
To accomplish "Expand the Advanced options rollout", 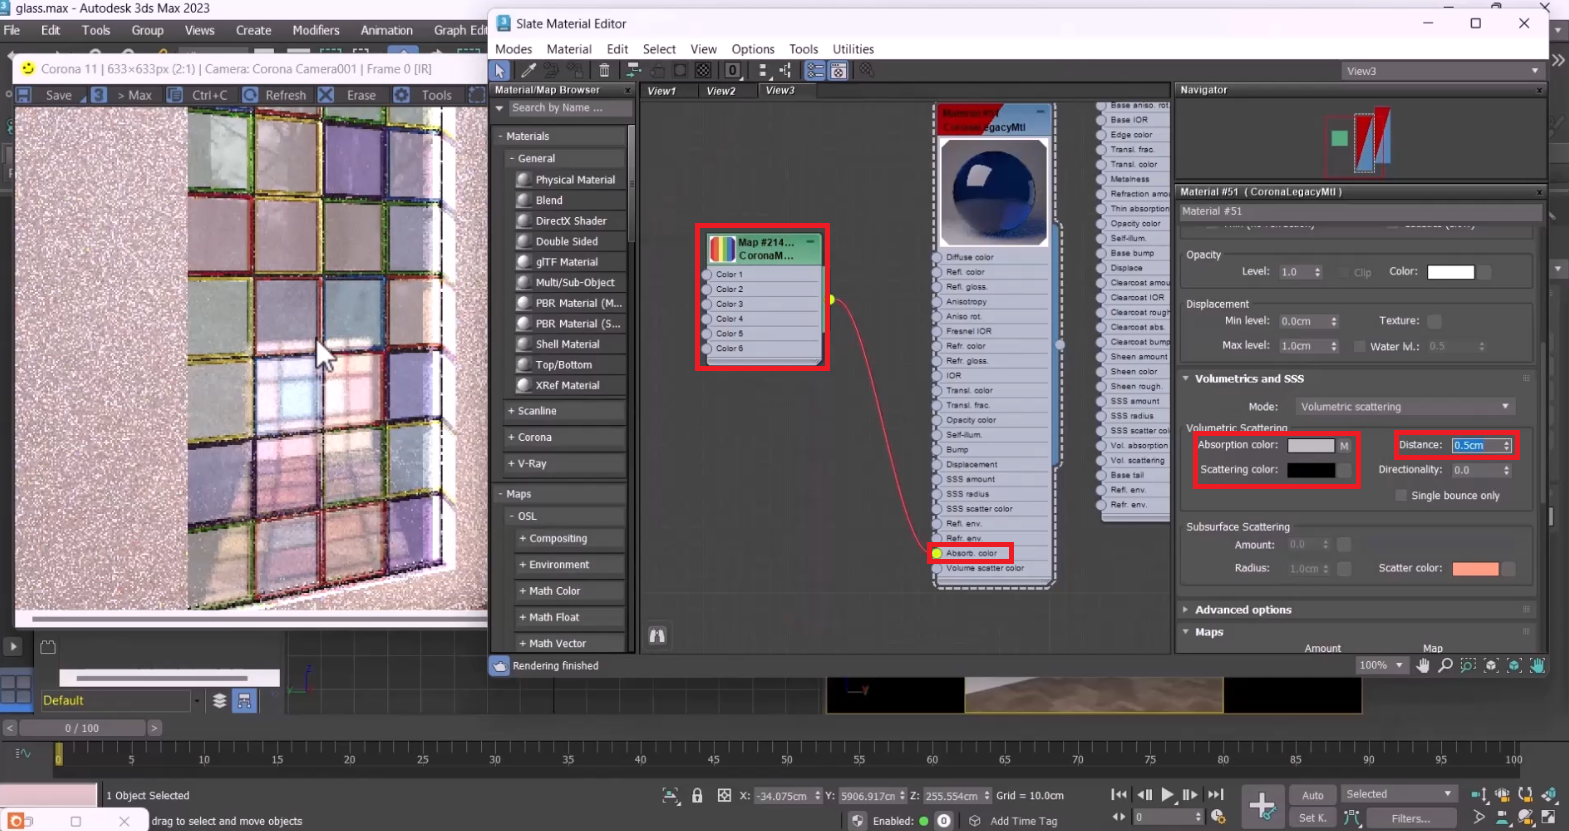I will pos(1243,610).
